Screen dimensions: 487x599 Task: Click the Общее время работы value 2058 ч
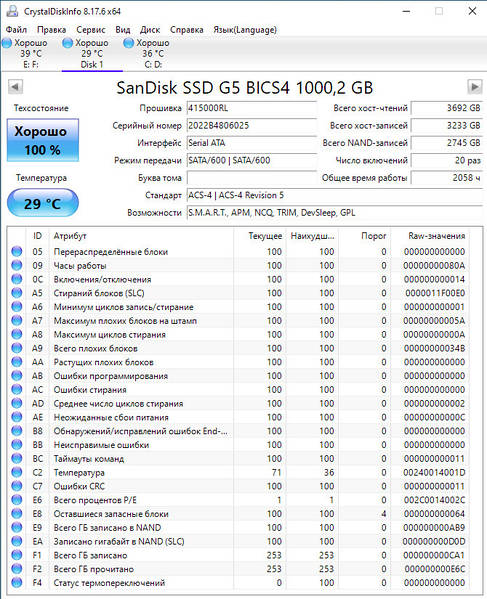coord(447,178)
